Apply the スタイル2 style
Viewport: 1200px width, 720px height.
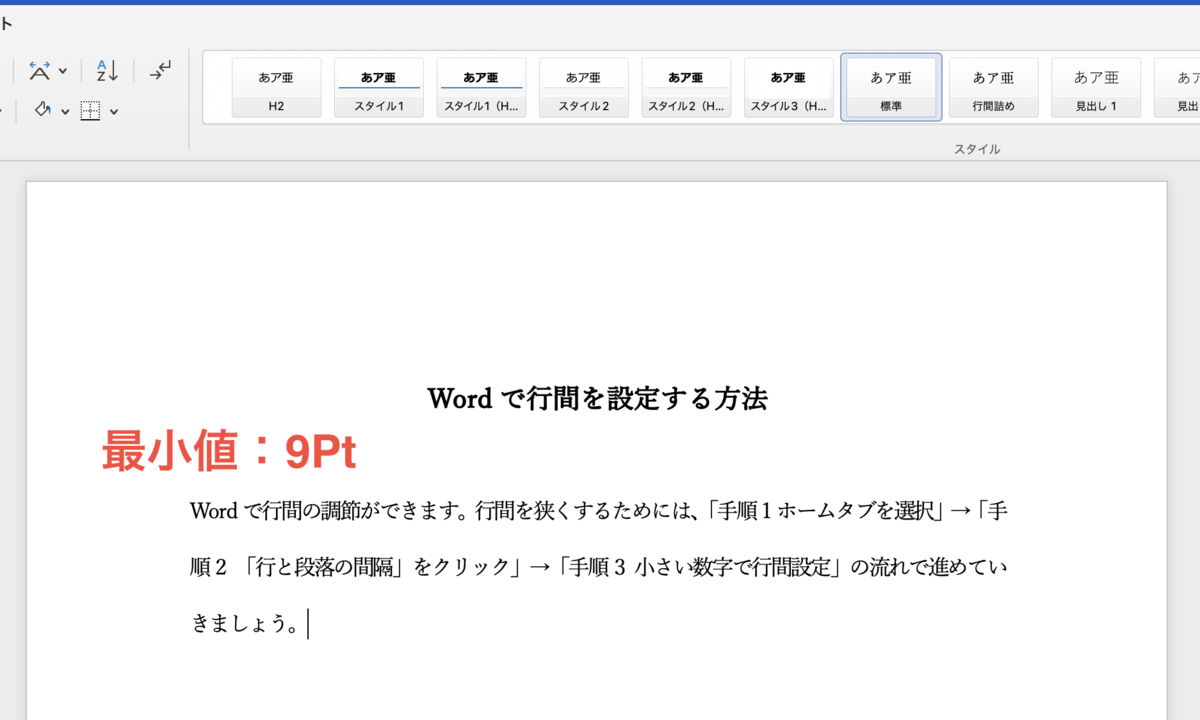pyautogui.click(x=583, y=87)
